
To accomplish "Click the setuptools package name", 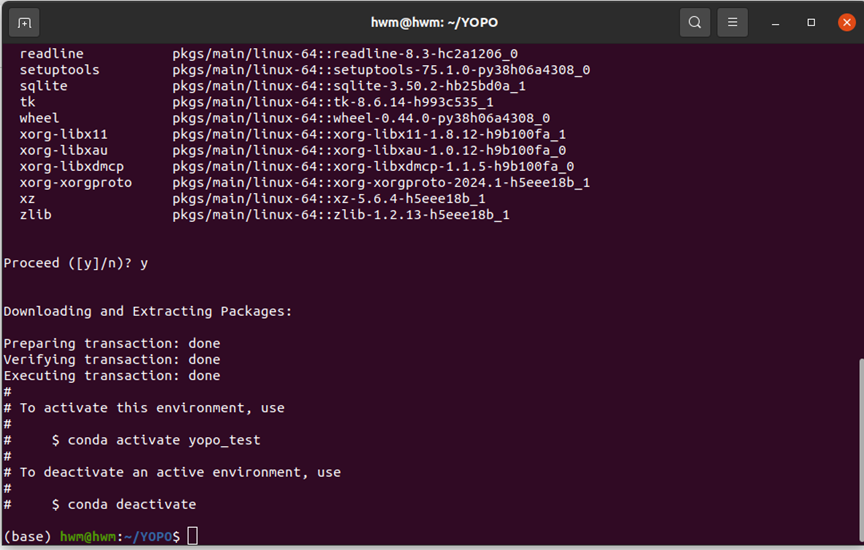I will pos(60,69).
